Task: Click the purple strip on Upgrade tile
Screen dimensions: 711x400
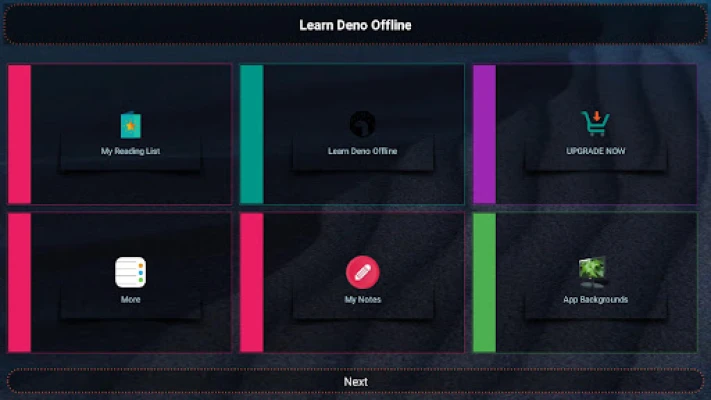Action: (484, 135)
